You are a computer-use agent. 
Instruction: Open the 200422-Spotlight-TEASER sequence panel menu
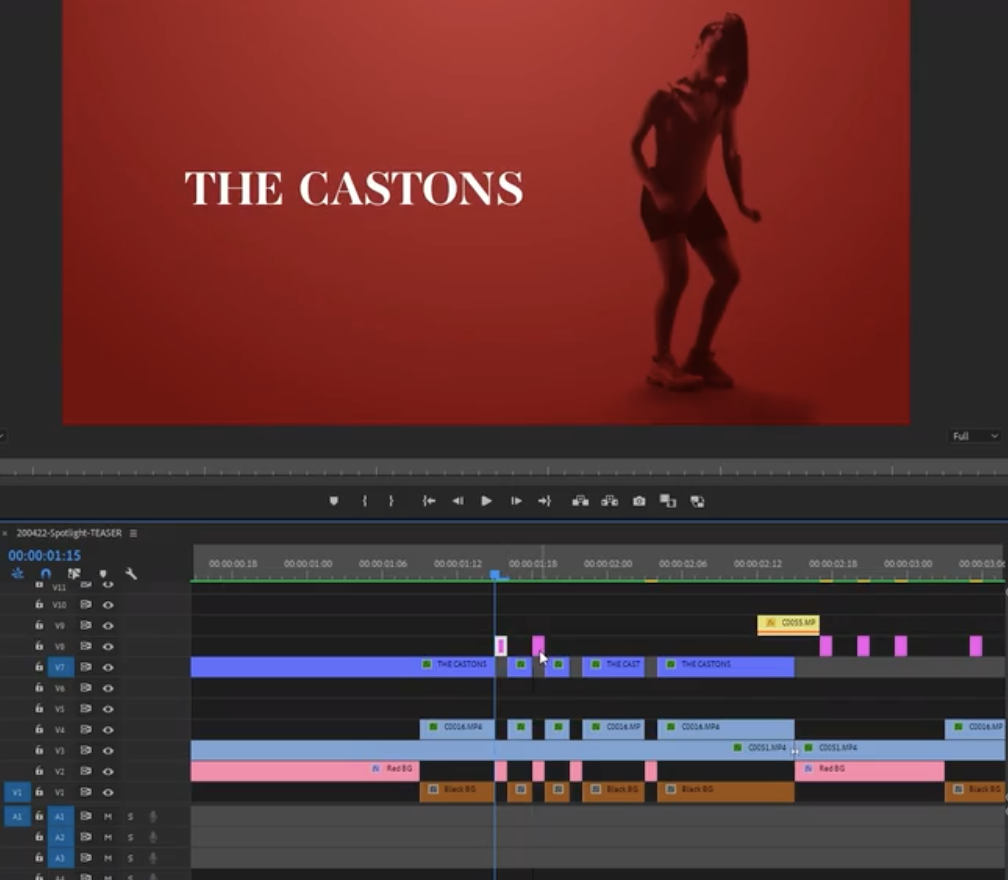[133, 533]
